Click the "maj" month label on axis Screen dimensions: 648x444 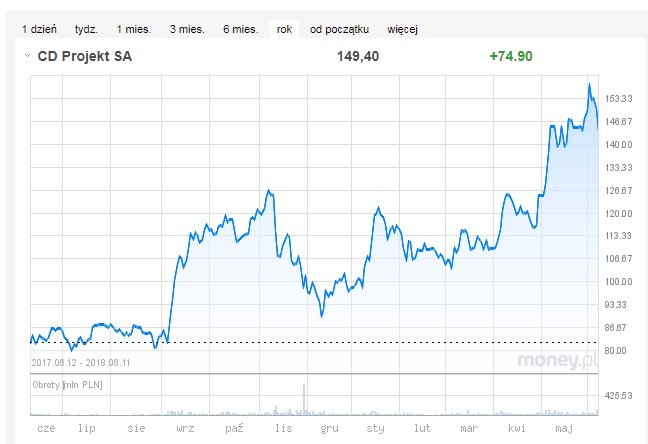[x=565, y=428]
